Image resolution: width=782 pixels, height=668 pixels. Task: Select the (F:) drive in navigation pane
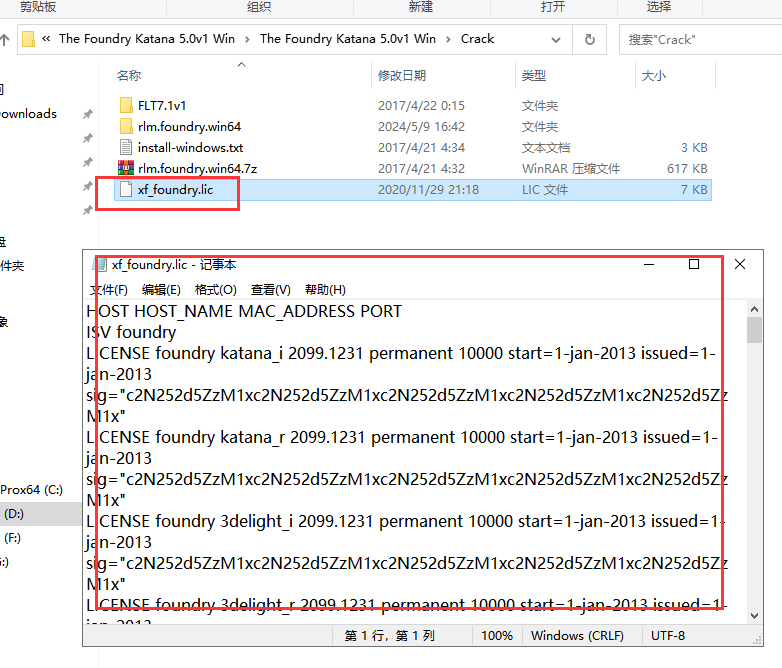coord(12,538)
